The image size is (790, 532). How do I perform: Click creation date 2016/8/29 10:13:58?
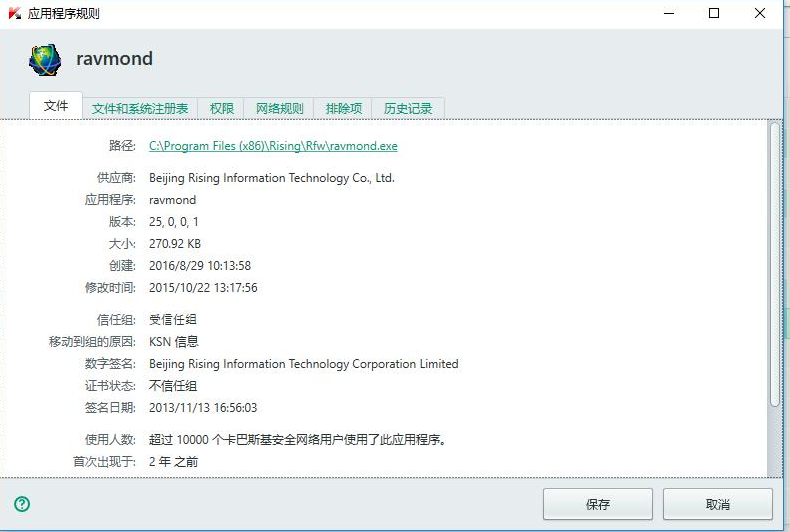200,265
